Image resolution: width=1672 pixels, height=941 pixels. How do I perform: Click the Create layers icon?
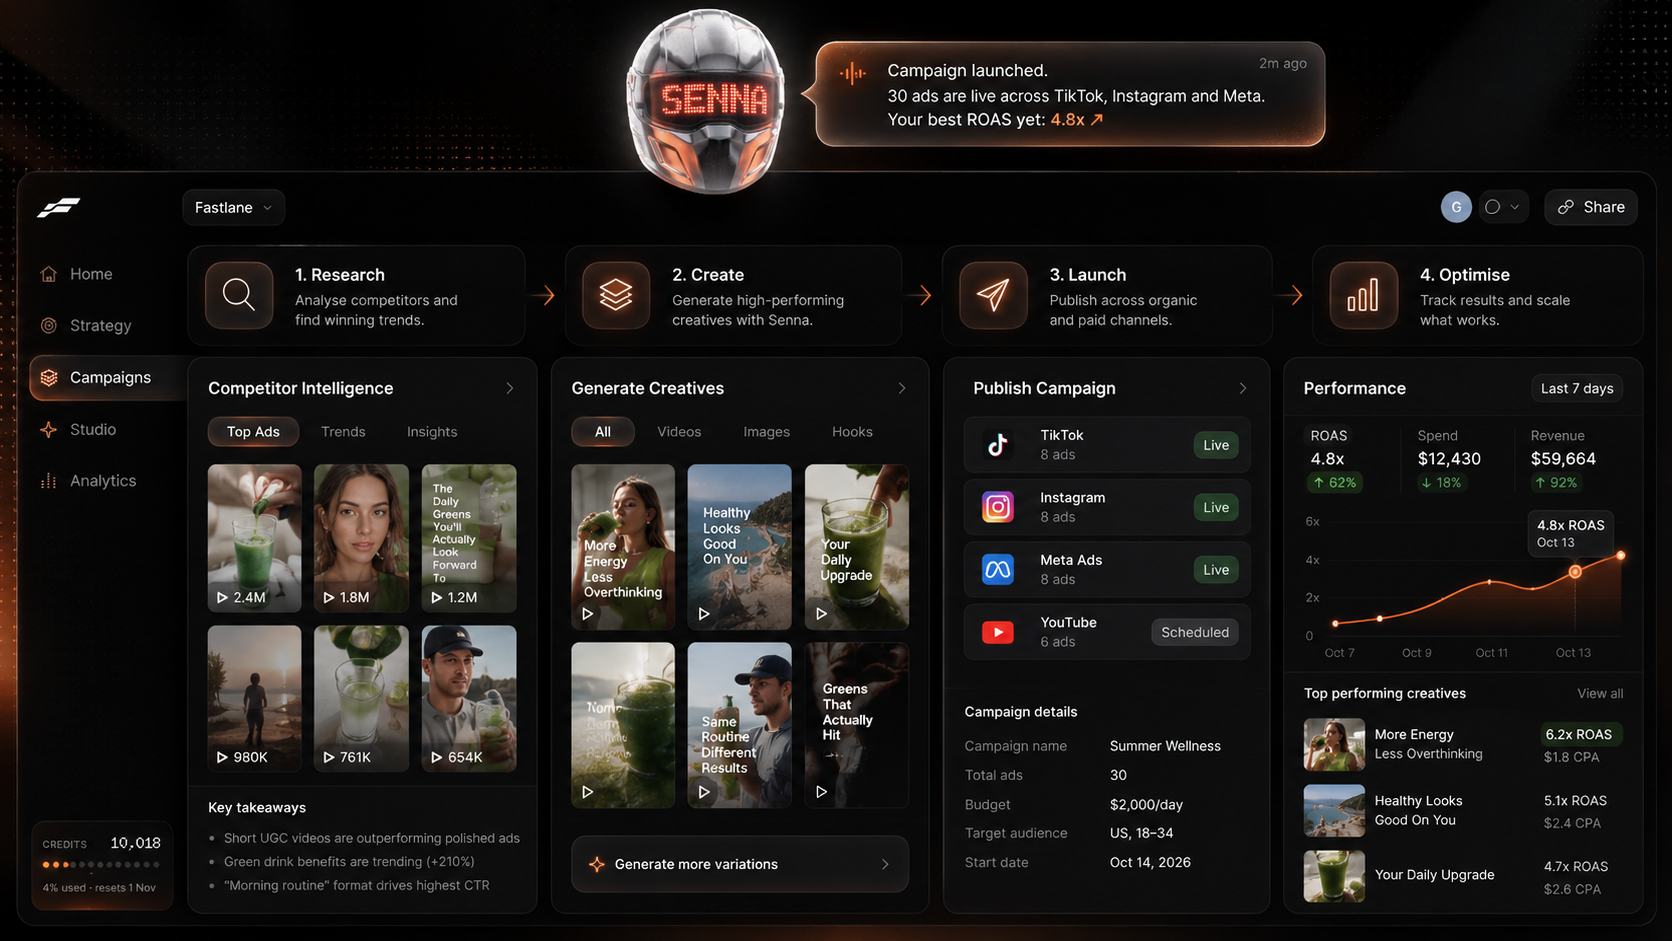click(x=616, y=295)
